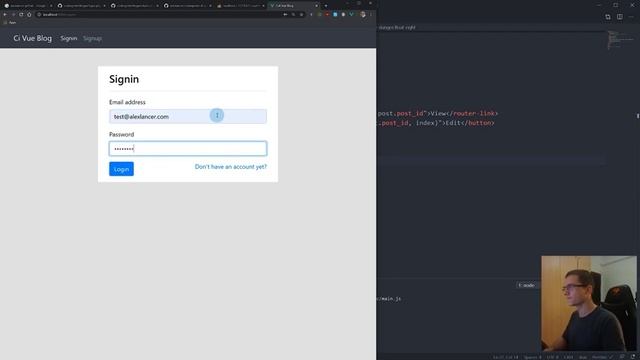This screenshot has height=360, width=640.
Task: Click the Apps bookmarks bar item
Action: (x=10, y=22)
